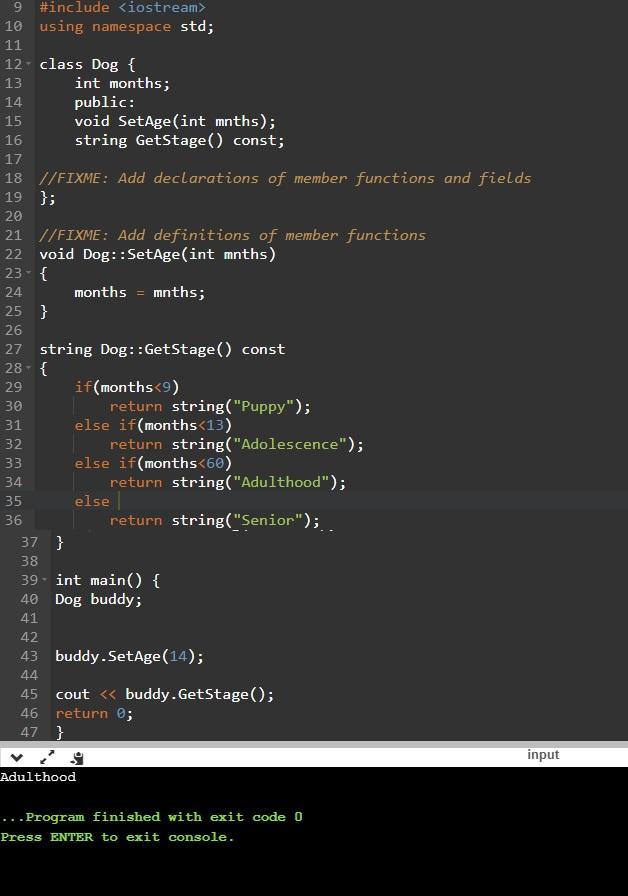This screenshot has width=628, height=896.
Task: Place cursor on '#include <iostream>' line
Action: pos(122,7)
